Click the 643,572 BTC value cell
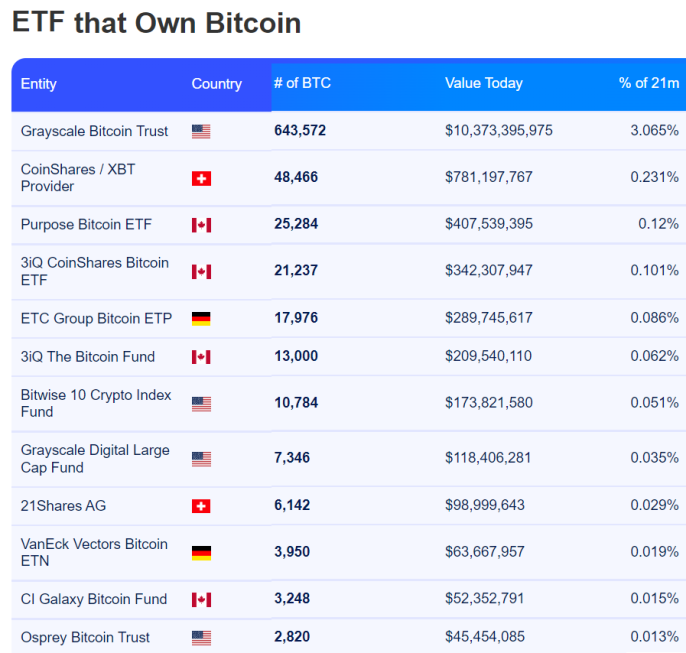This screenshot has height=653, width=686. pos(300,130)
